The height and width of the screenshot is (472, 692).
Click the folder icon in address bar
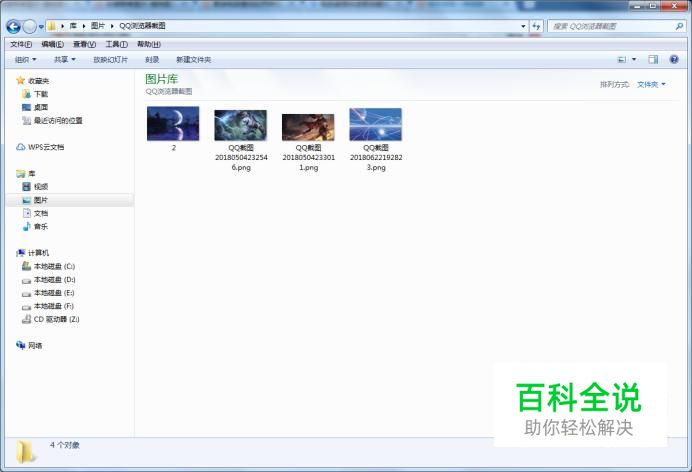coord(52,26)
